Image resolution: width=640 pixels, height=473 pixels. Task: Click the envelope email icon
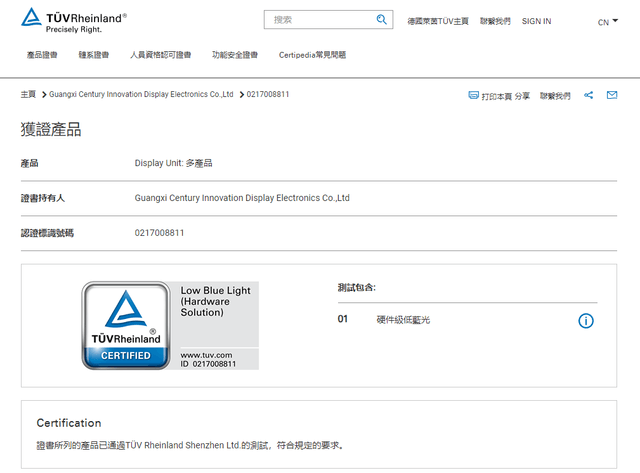tap(612, 95)
